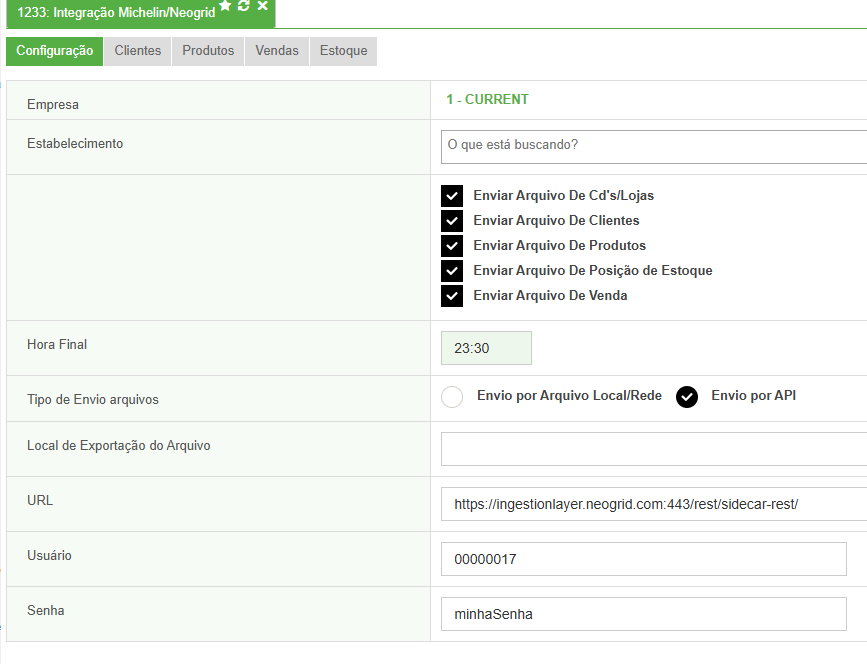Image resolution: width=867 pixels, height=664 pixels.
Task: Click the Senha input field
Action: pyautogui.click(x=644, y=614)
